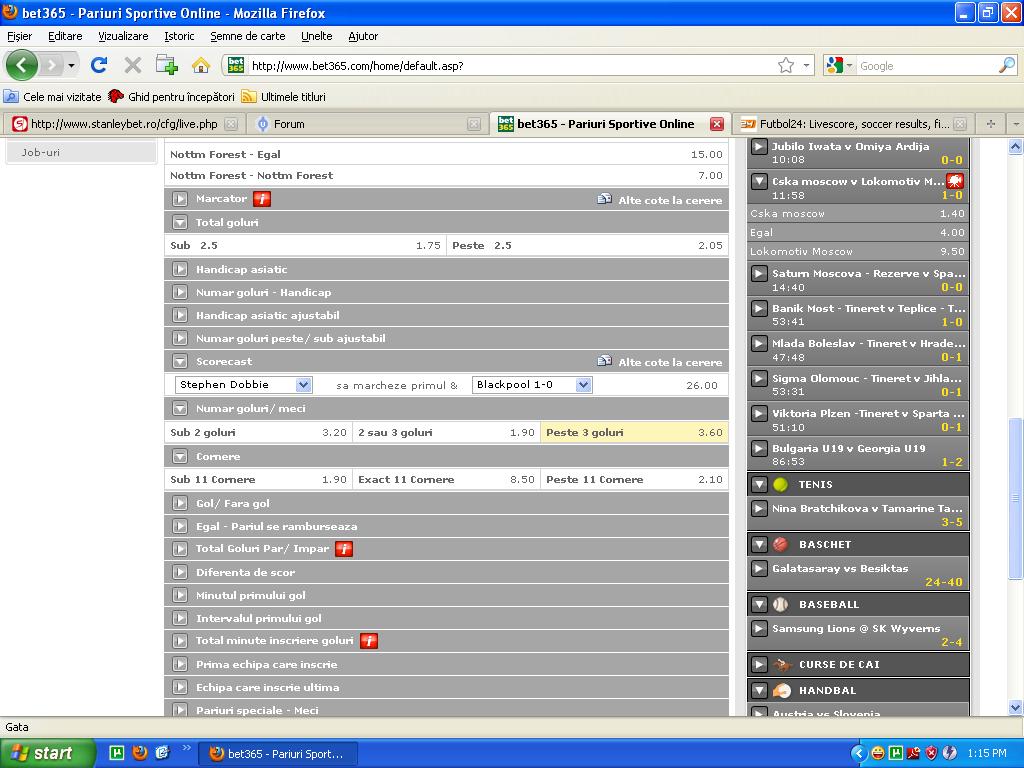Click the Baschet ball icon
Viewport: 1024px width, 768px height.
780,544
